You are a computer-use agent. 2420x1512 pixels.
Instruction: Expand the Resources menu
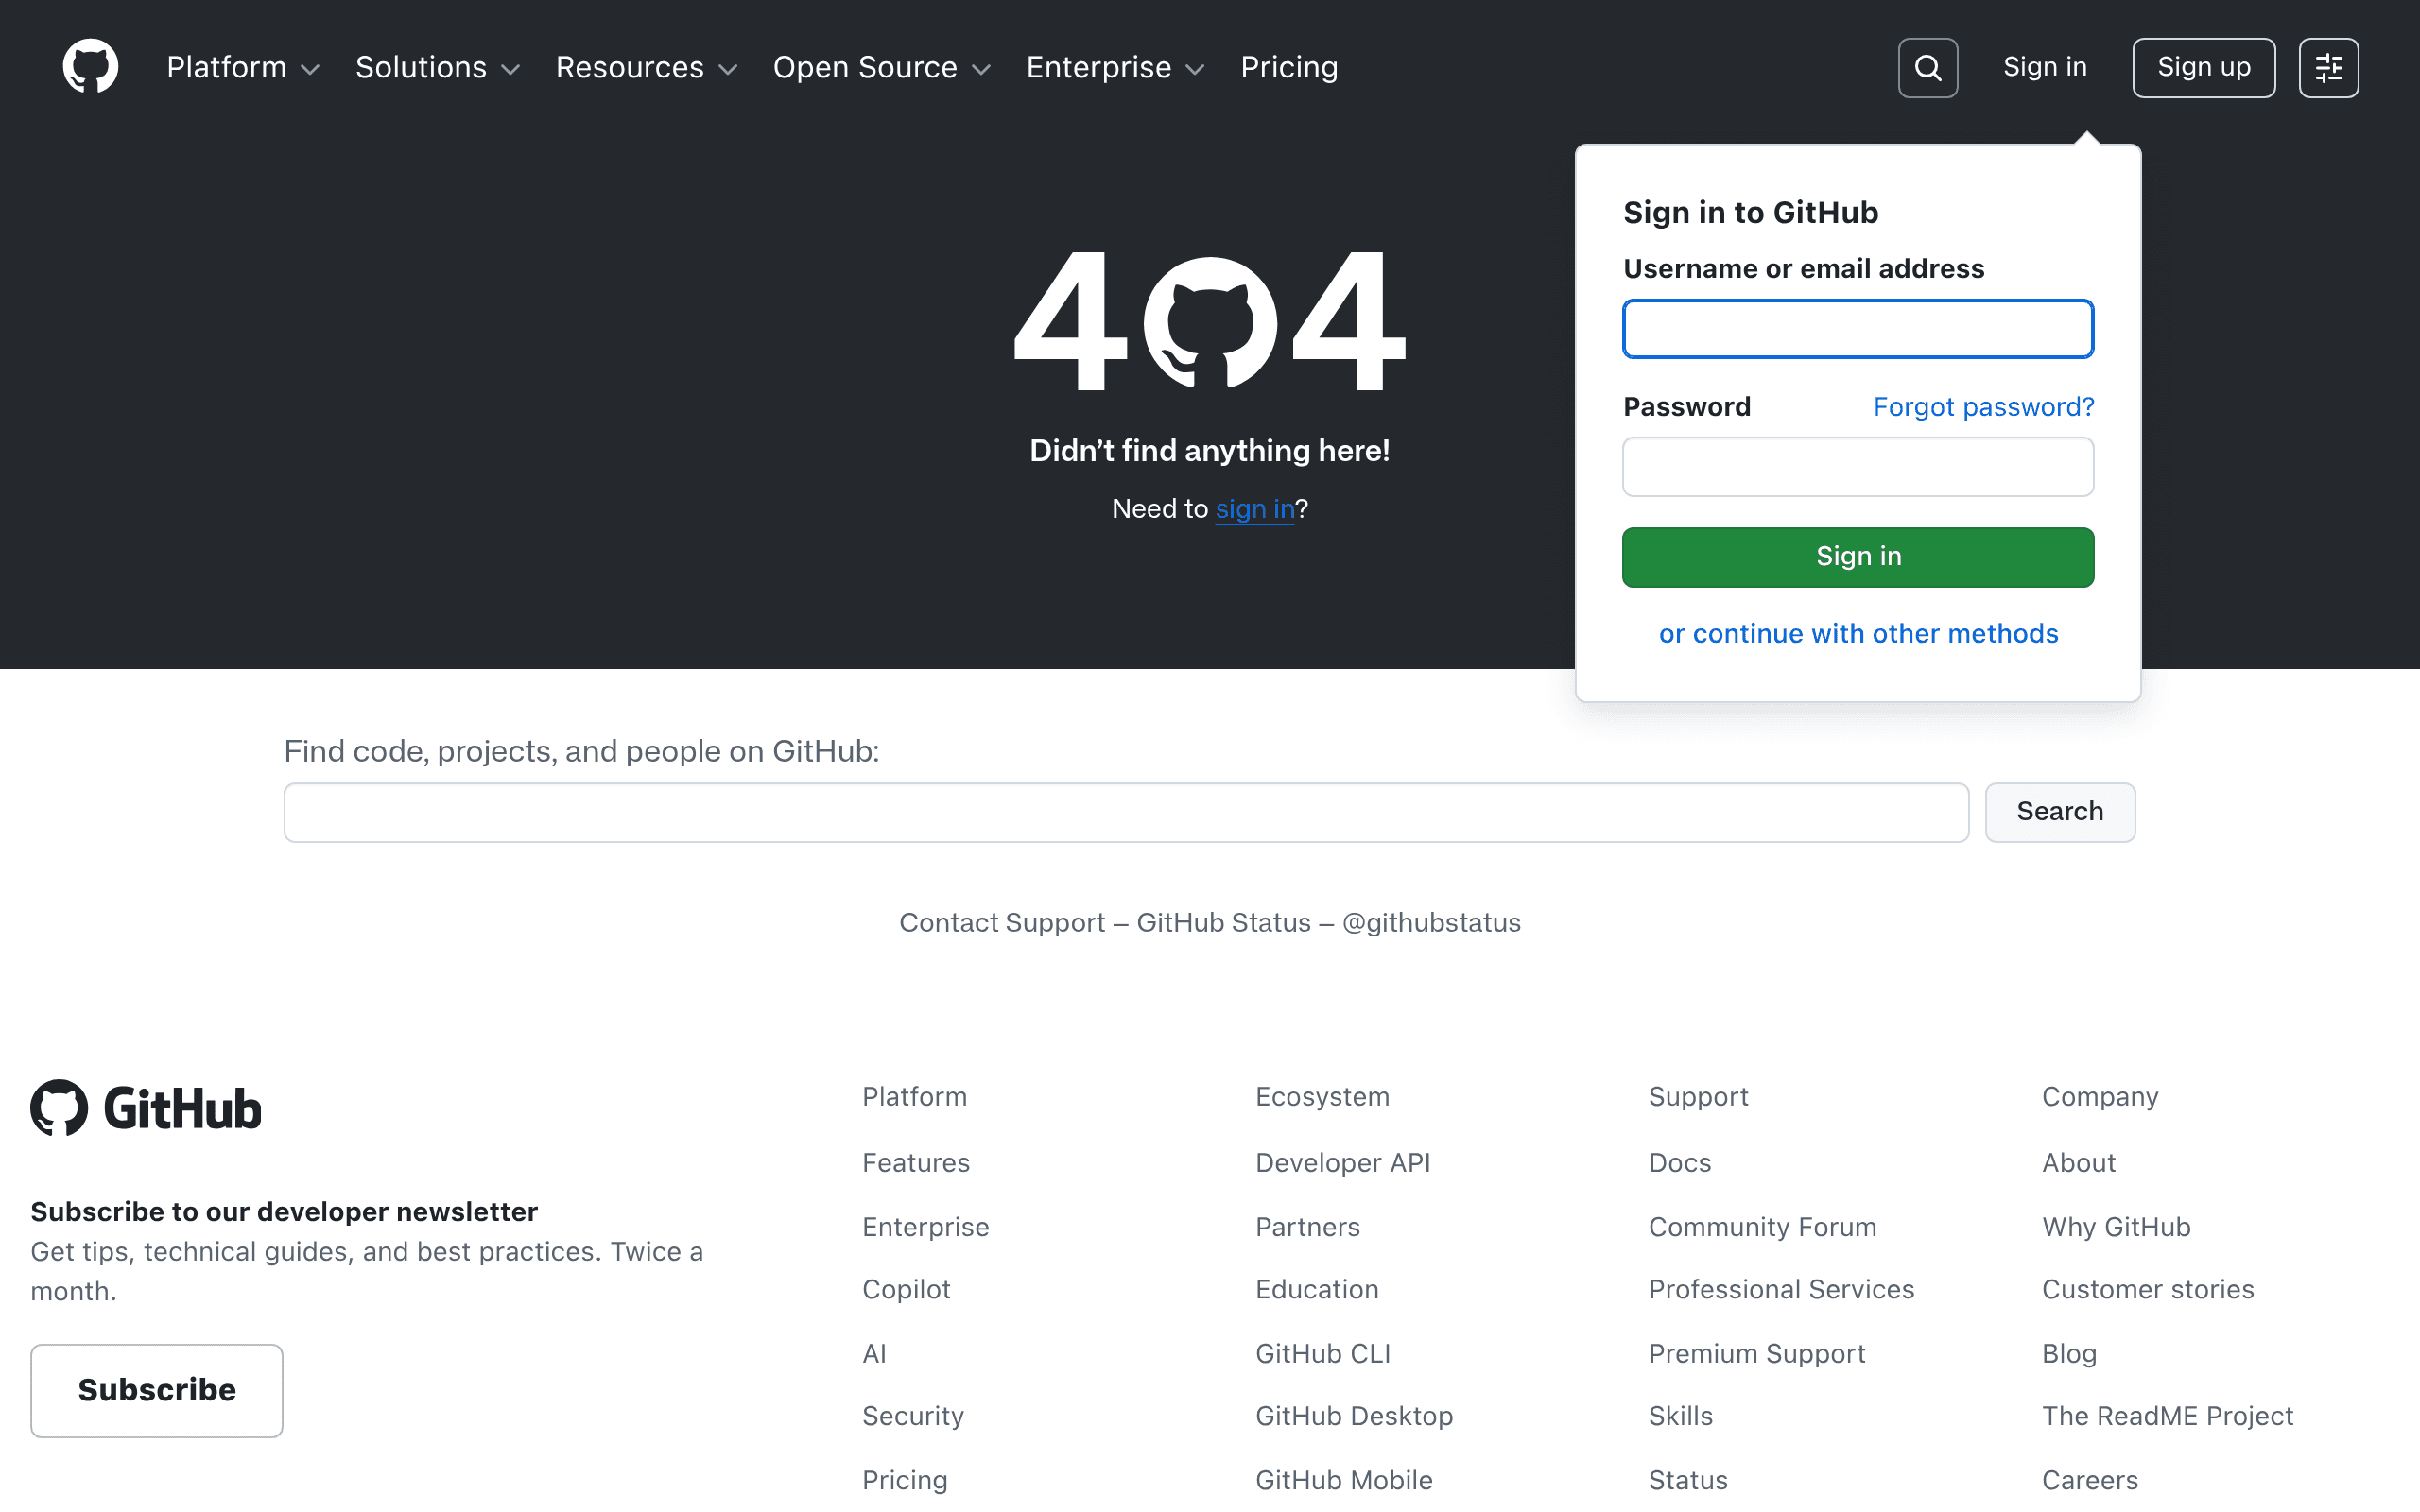647,67
